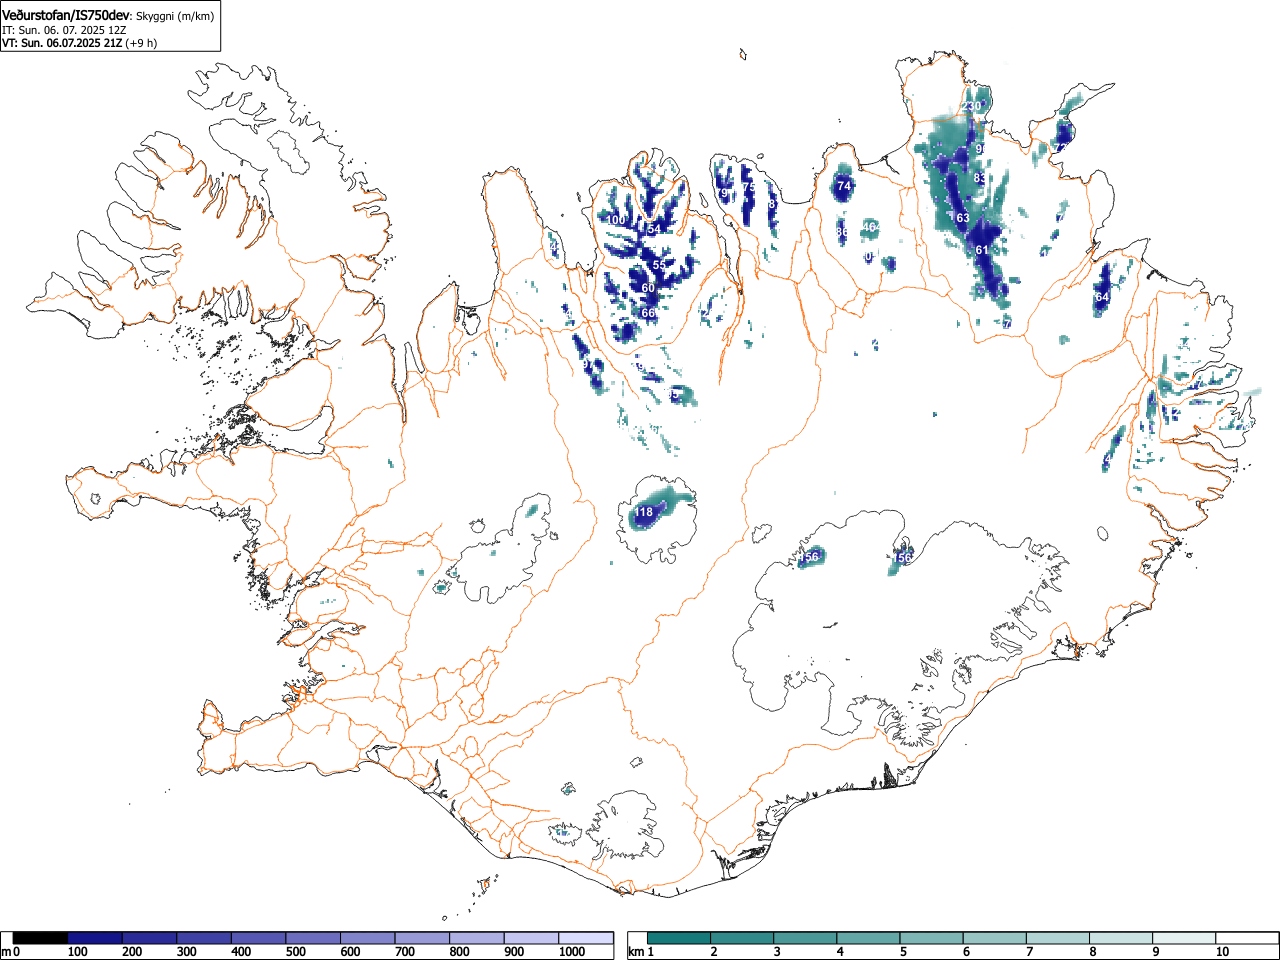This screenshot has height=960, width=1280.
Task: Click the '500' tick label on metre scale
Action: [x=296, y=952]
